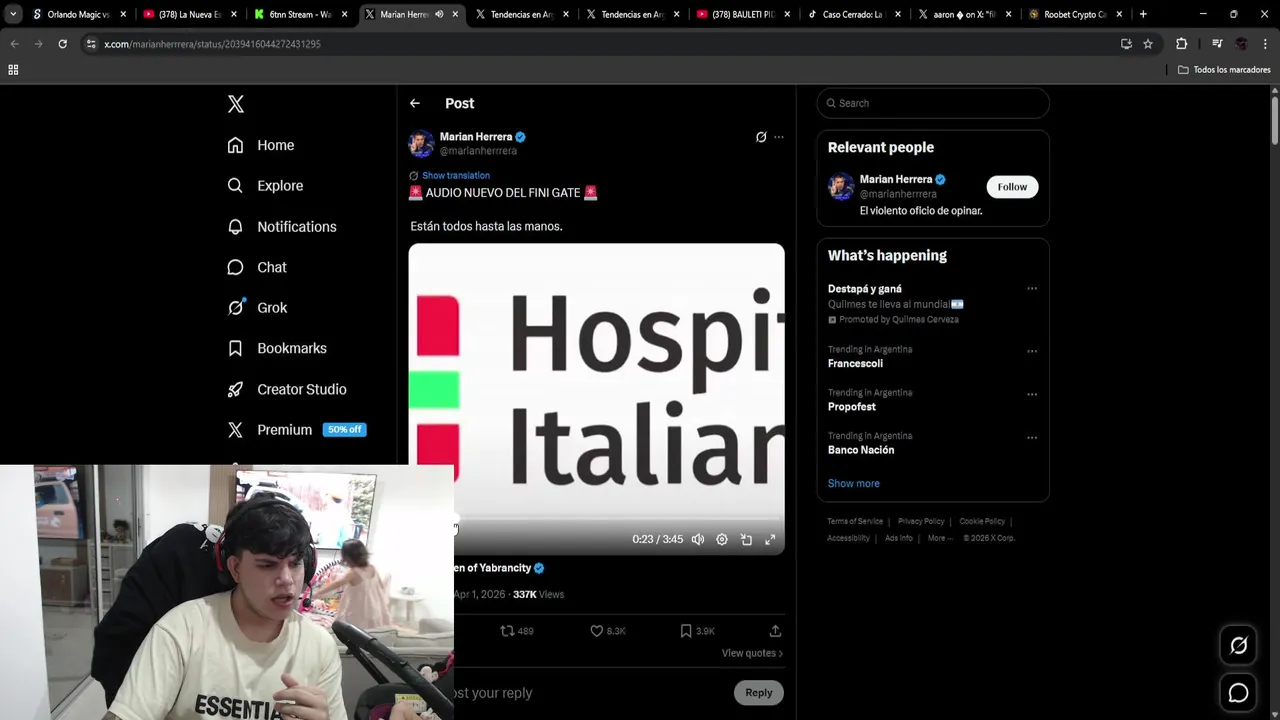Open options for Propofest trend
This screenshot has width=1280, height=720.
(x=1032, y=395)
